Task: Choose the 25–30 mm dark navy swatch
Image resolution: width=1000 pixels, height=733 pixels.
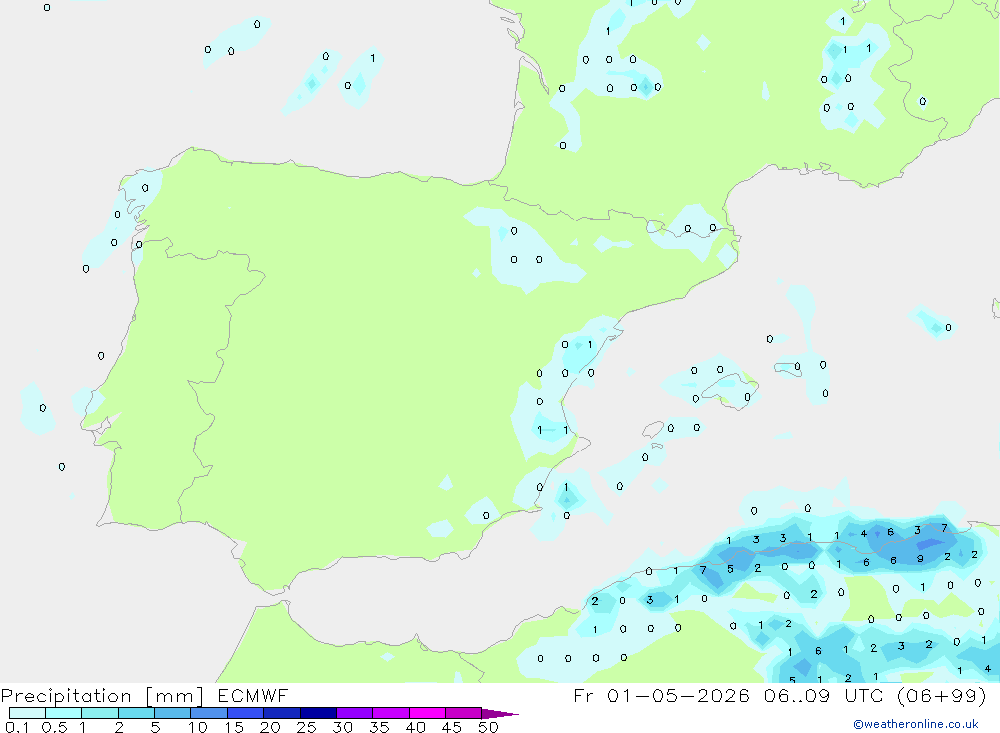Action: 318,713
